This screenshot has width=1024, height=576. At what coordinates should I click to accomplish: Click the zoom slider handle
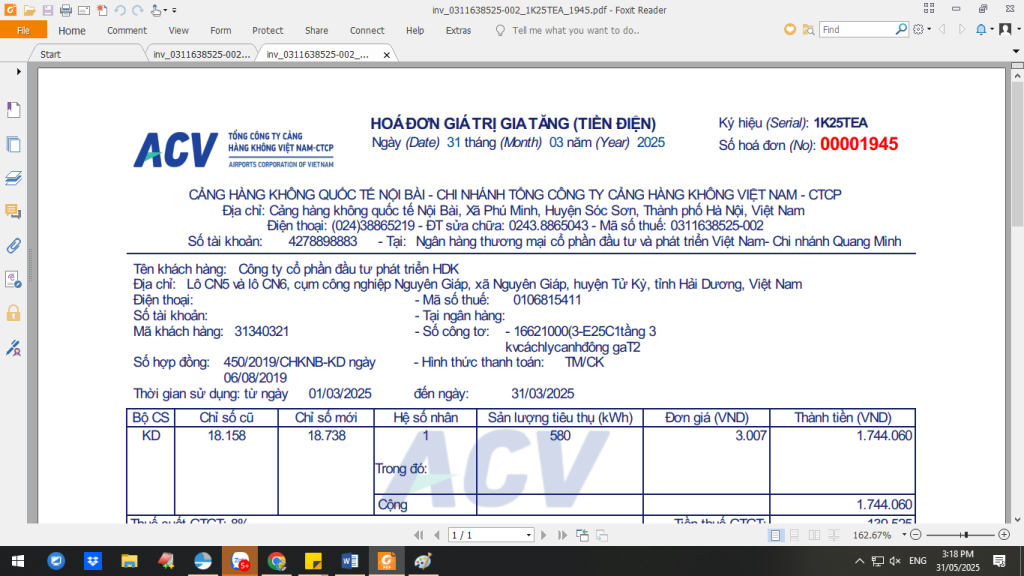[965, 535]
